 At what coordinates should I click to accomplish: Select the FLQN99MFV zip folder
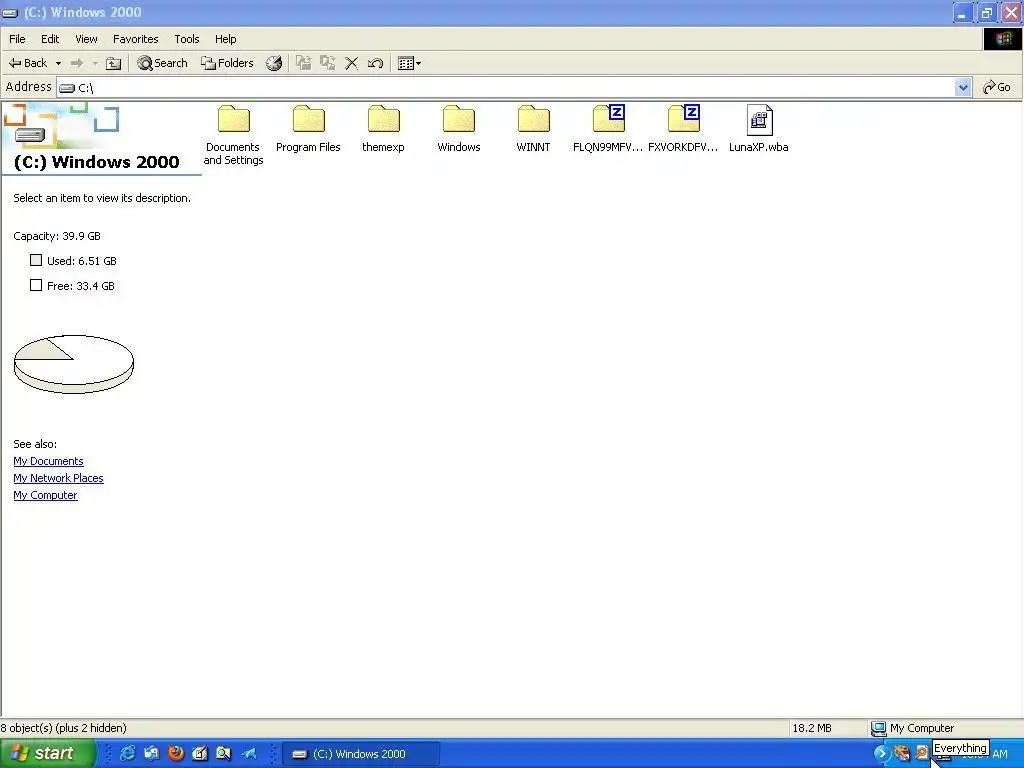click(x=608, y=129)
